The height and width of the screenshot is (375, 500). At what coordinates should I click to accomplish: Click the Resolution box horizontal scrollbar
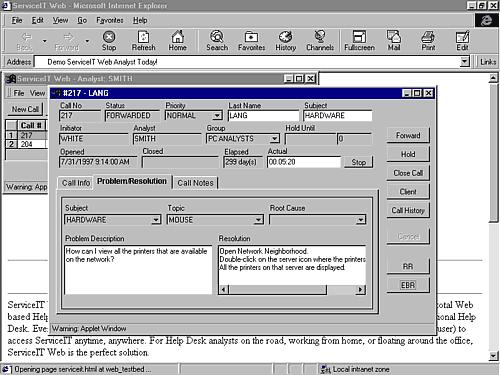pyautogui.click(x=292, y=289)
